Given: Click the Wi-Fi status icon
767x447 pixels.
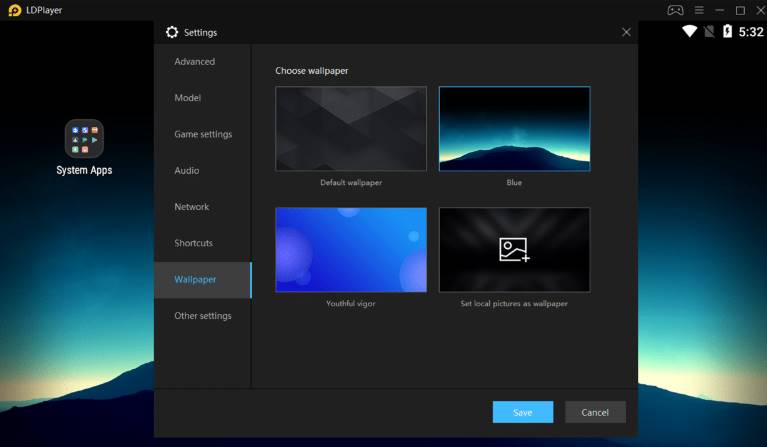Looking at the screenshot, I should (689, 32).
